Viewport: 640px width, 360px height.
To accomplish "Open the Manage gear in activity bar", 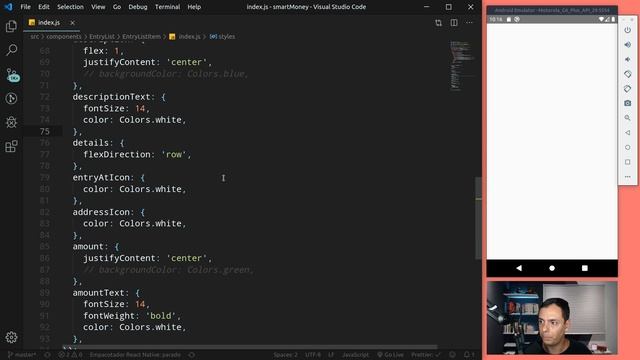I will pyautogui.click(x=11, y=337).
